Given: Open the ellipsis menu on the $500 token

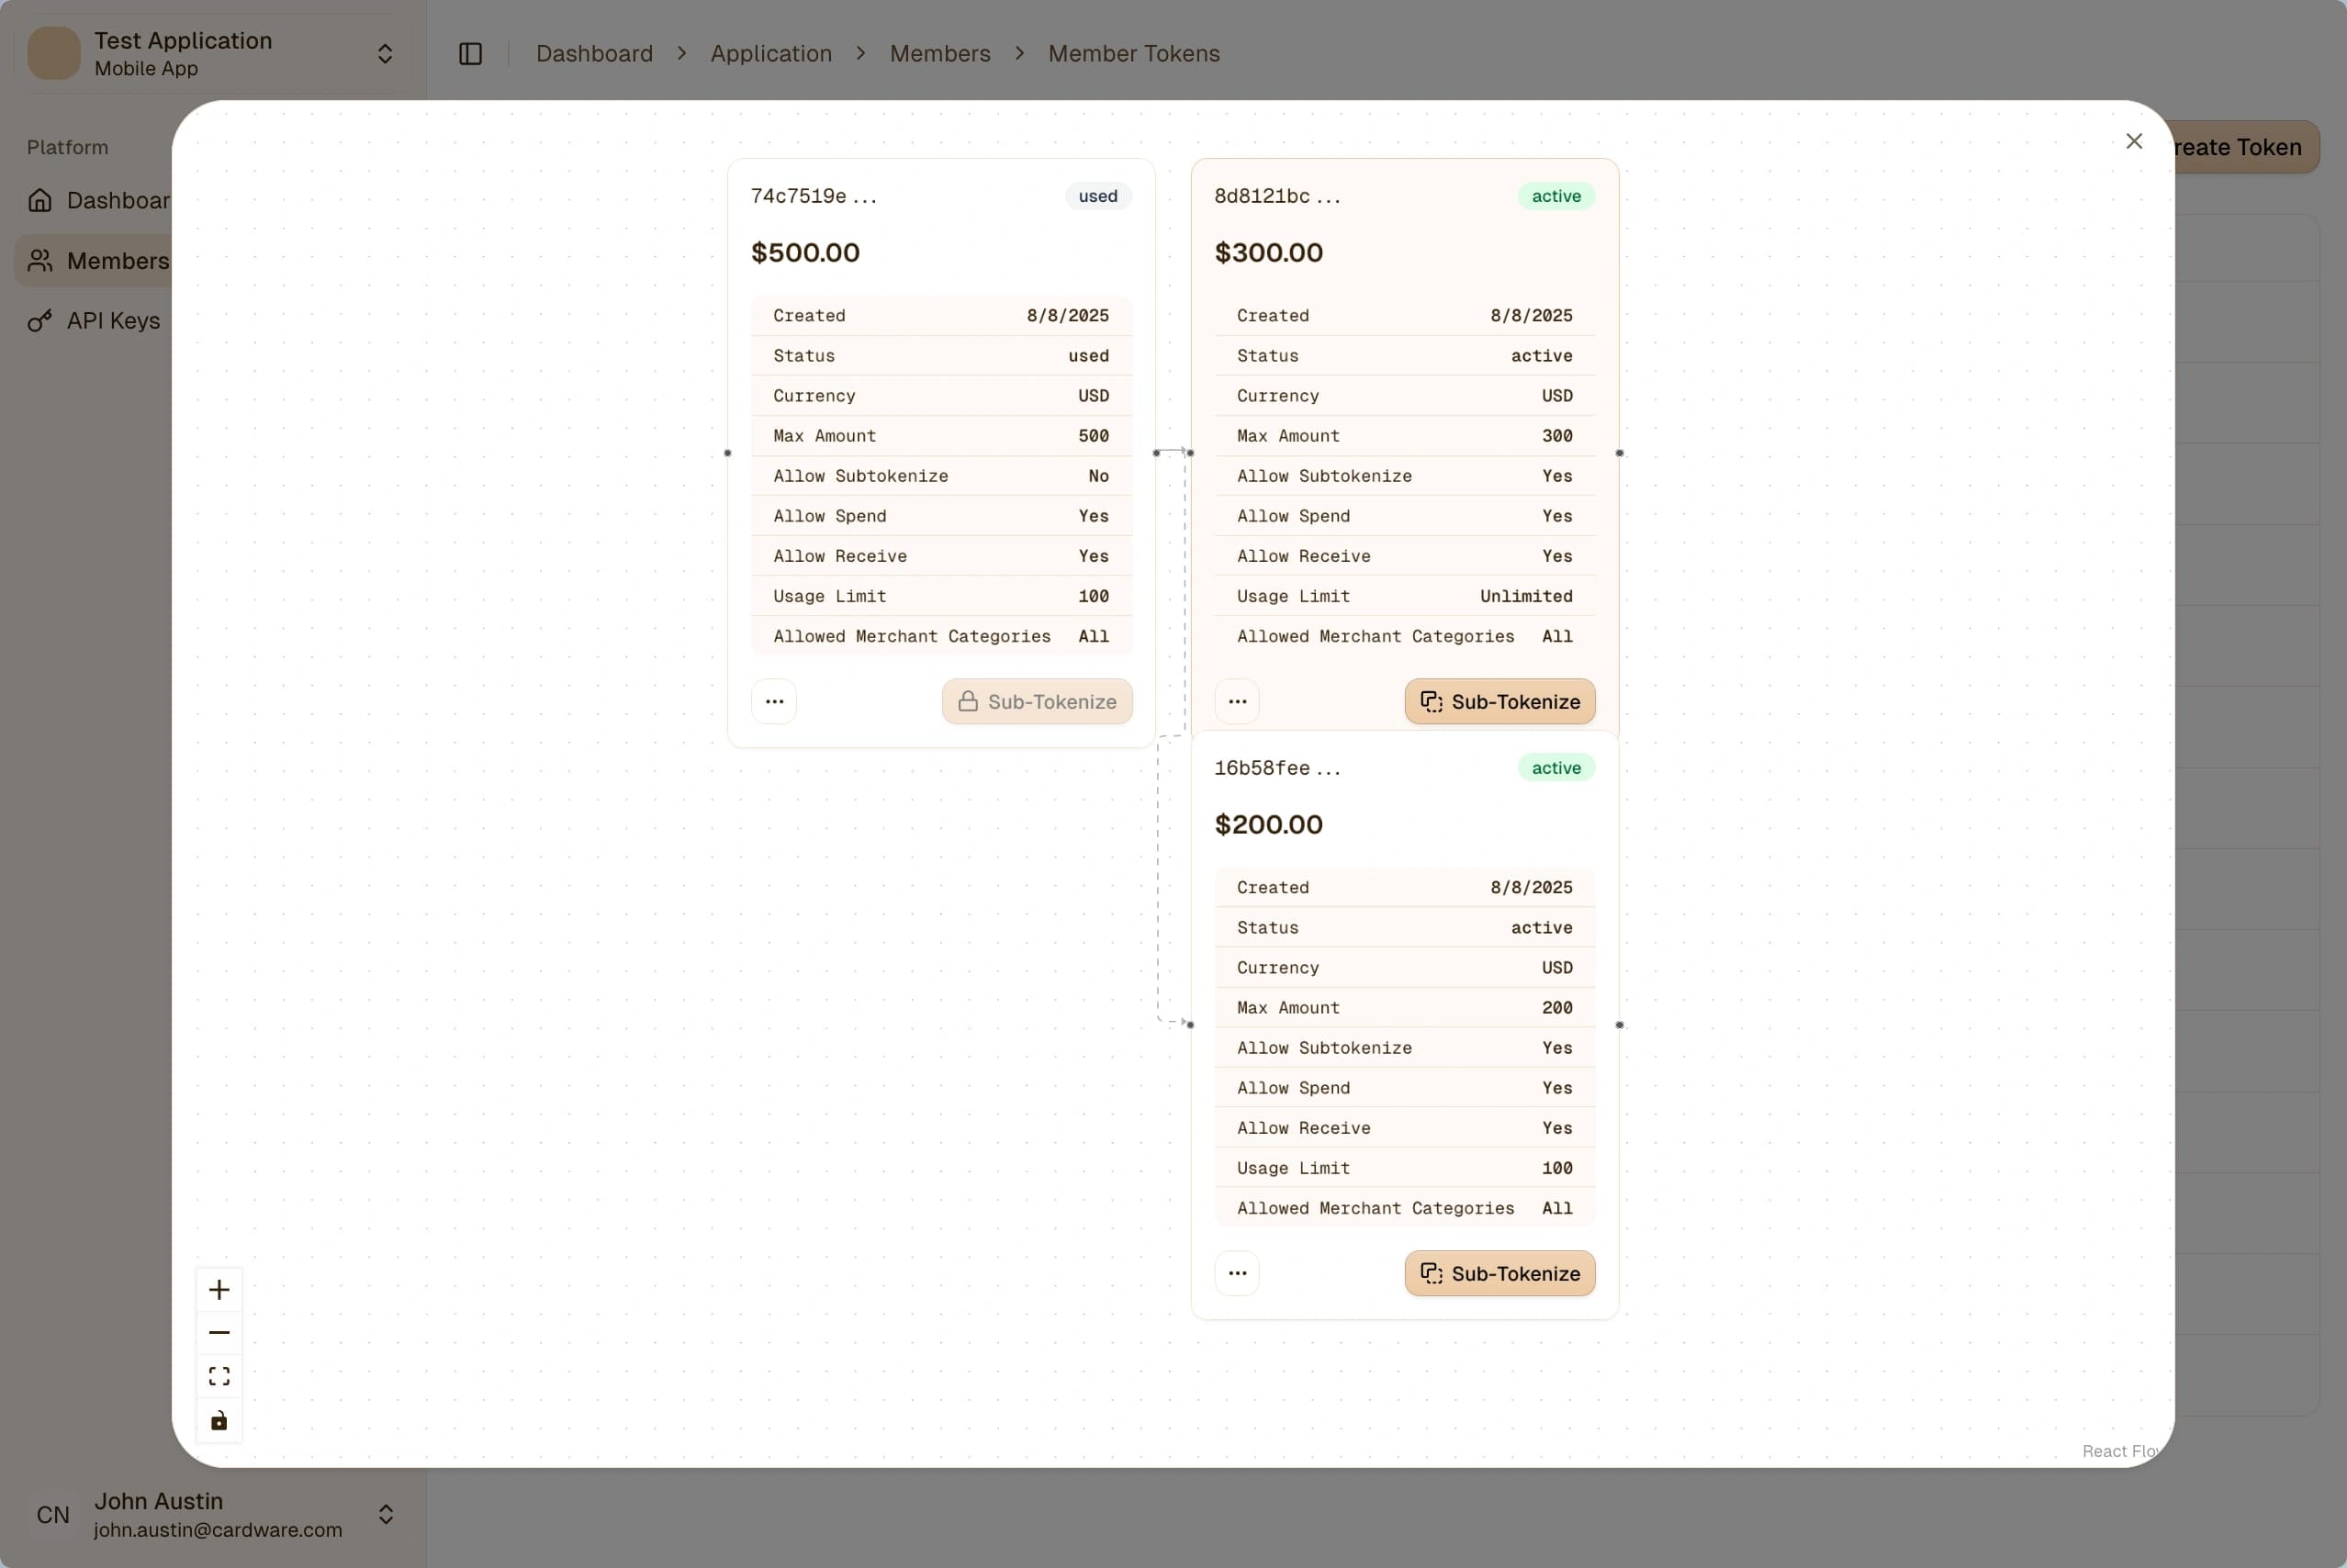Looking at the screenshot, I should [774, 701].
